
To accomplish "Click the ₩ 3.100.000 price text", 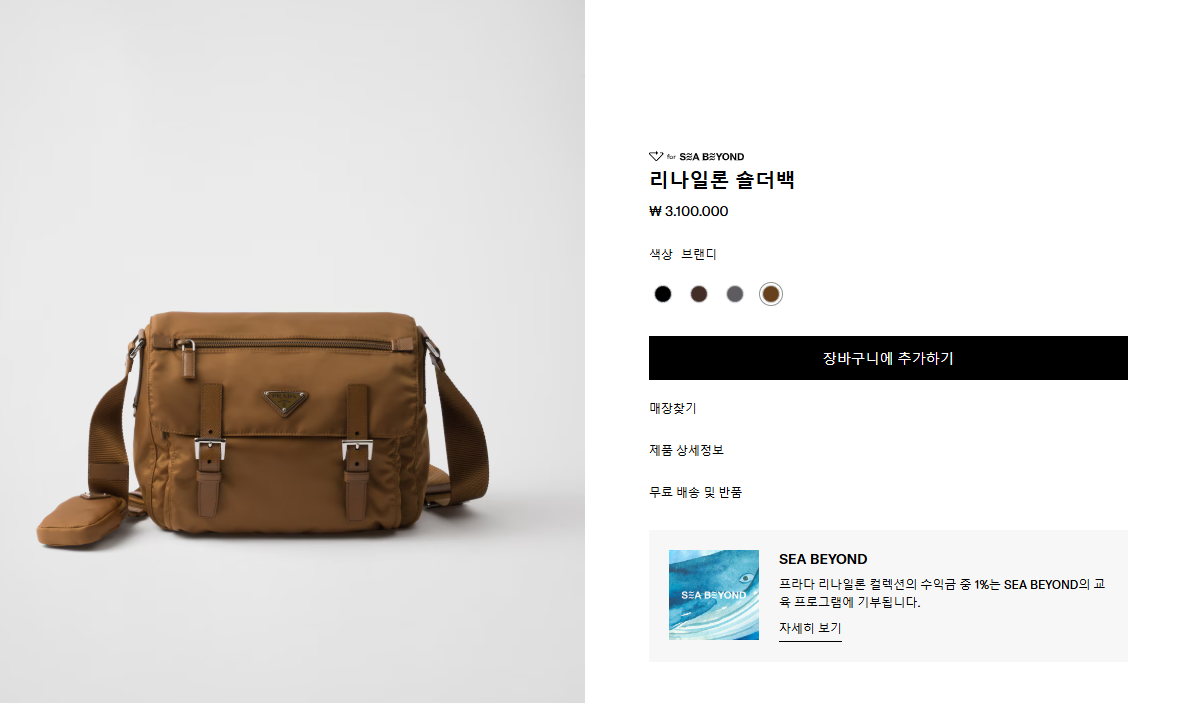I will [x=689, y=212].
